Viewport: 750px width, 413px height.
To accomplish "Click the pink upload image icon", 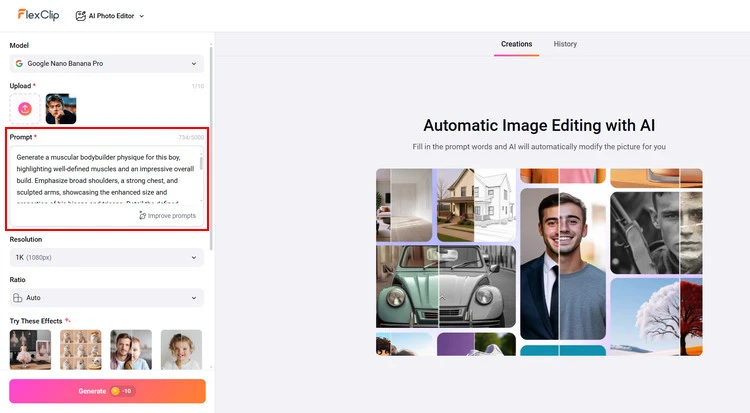I will point(25,108).
